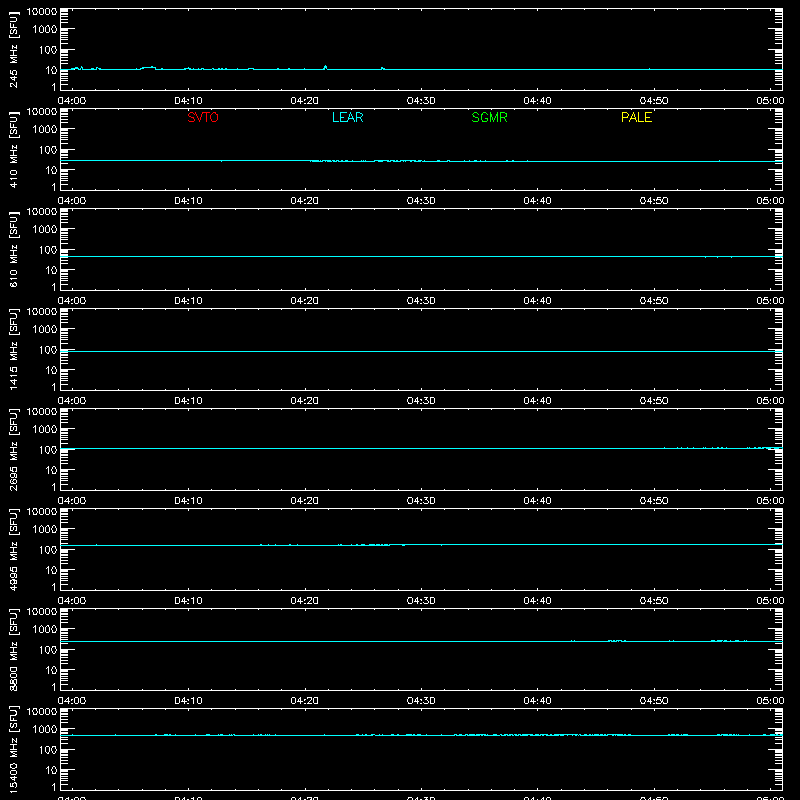Select the 245 MHz [SFU] axis title

(x=13, y=50)
